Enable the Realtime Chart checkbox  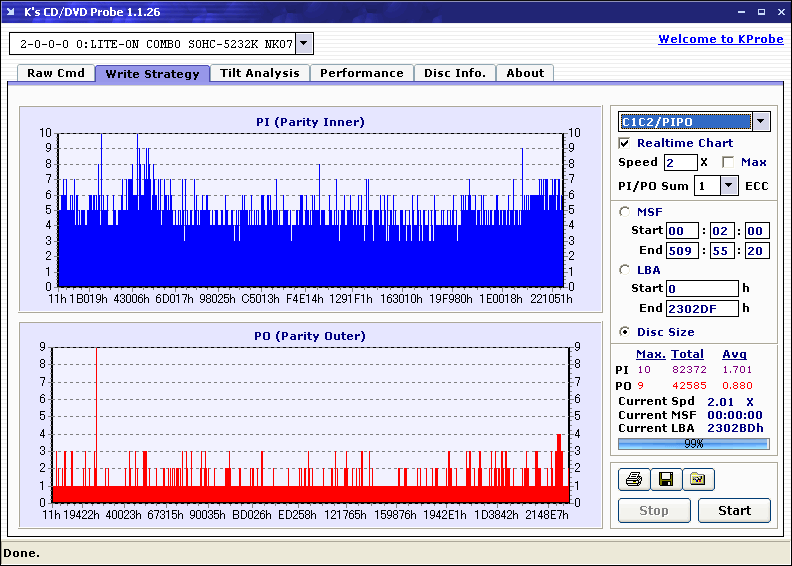point(625,144)
